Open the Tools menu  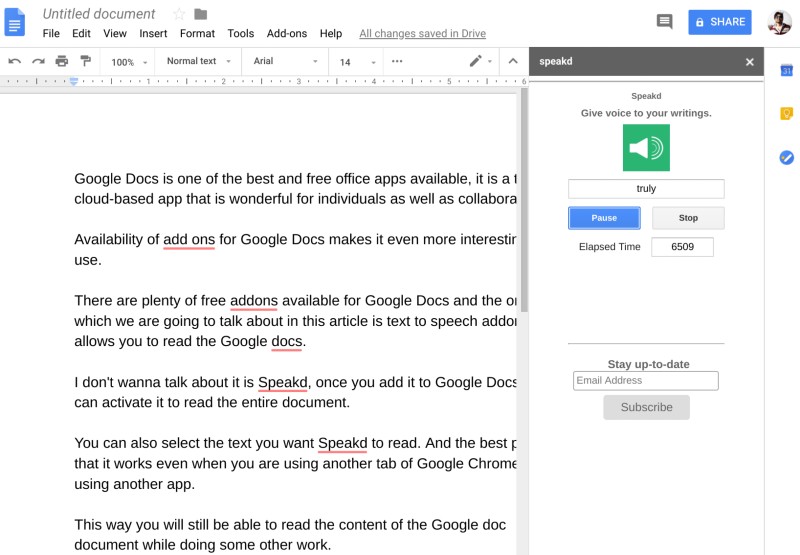[240, 34]
